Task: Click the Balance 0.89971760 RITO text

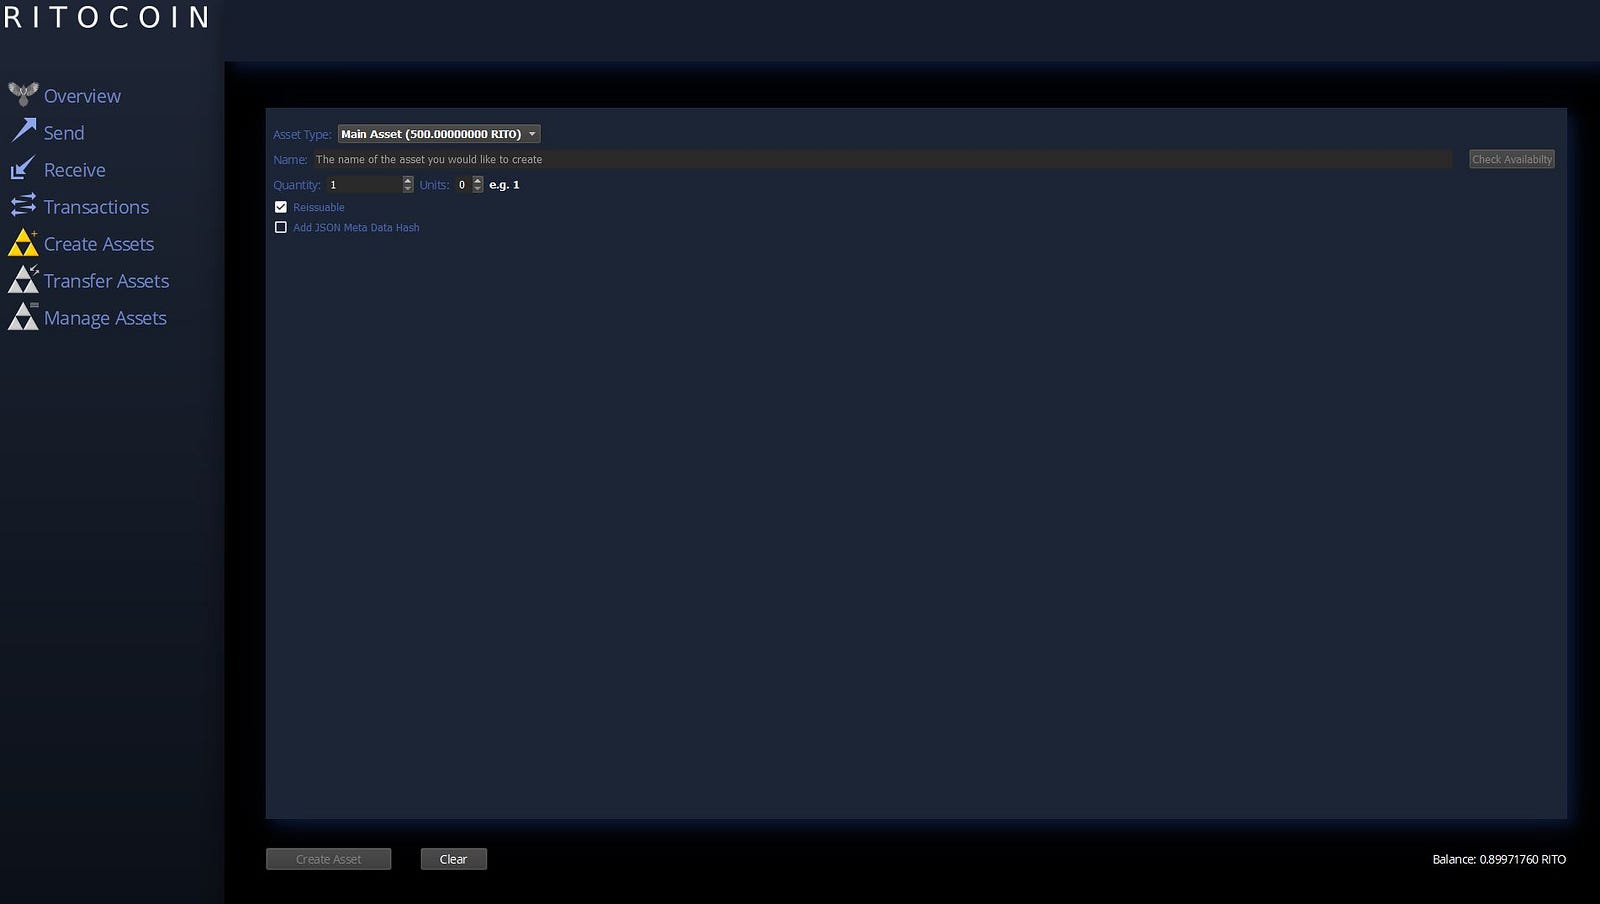Action: [1499, 859]
